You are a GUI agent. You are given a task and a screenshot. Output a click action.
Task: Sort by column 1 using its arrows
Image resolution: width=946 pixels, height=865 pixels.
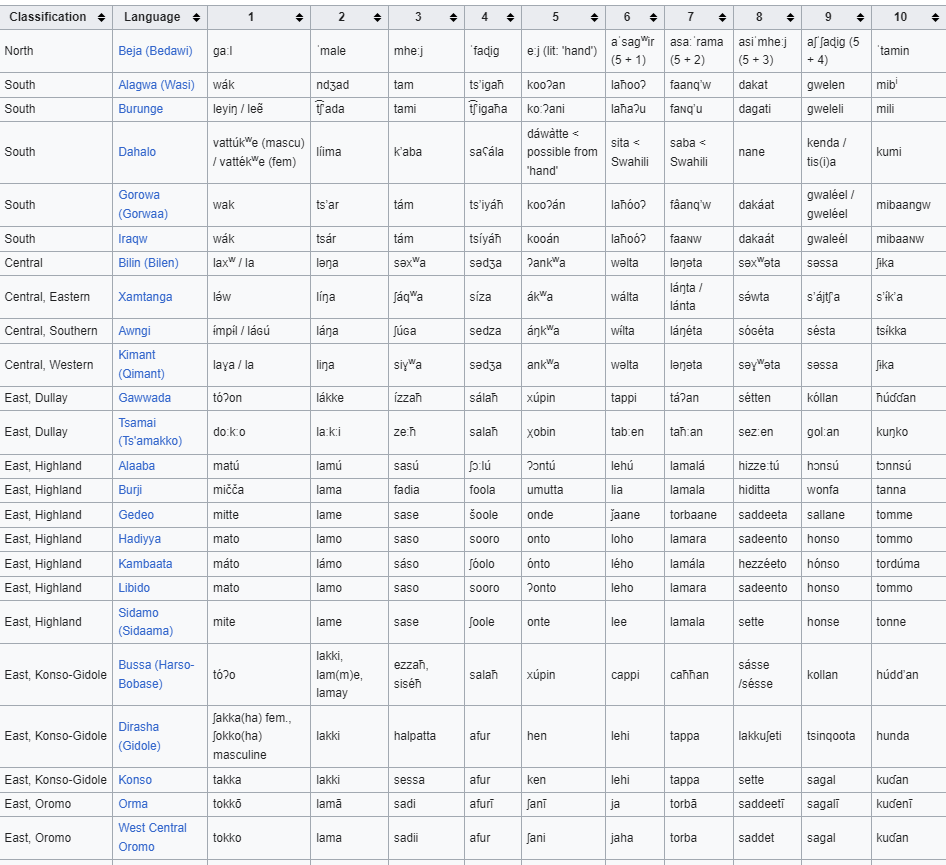click(x=299, y=17)
